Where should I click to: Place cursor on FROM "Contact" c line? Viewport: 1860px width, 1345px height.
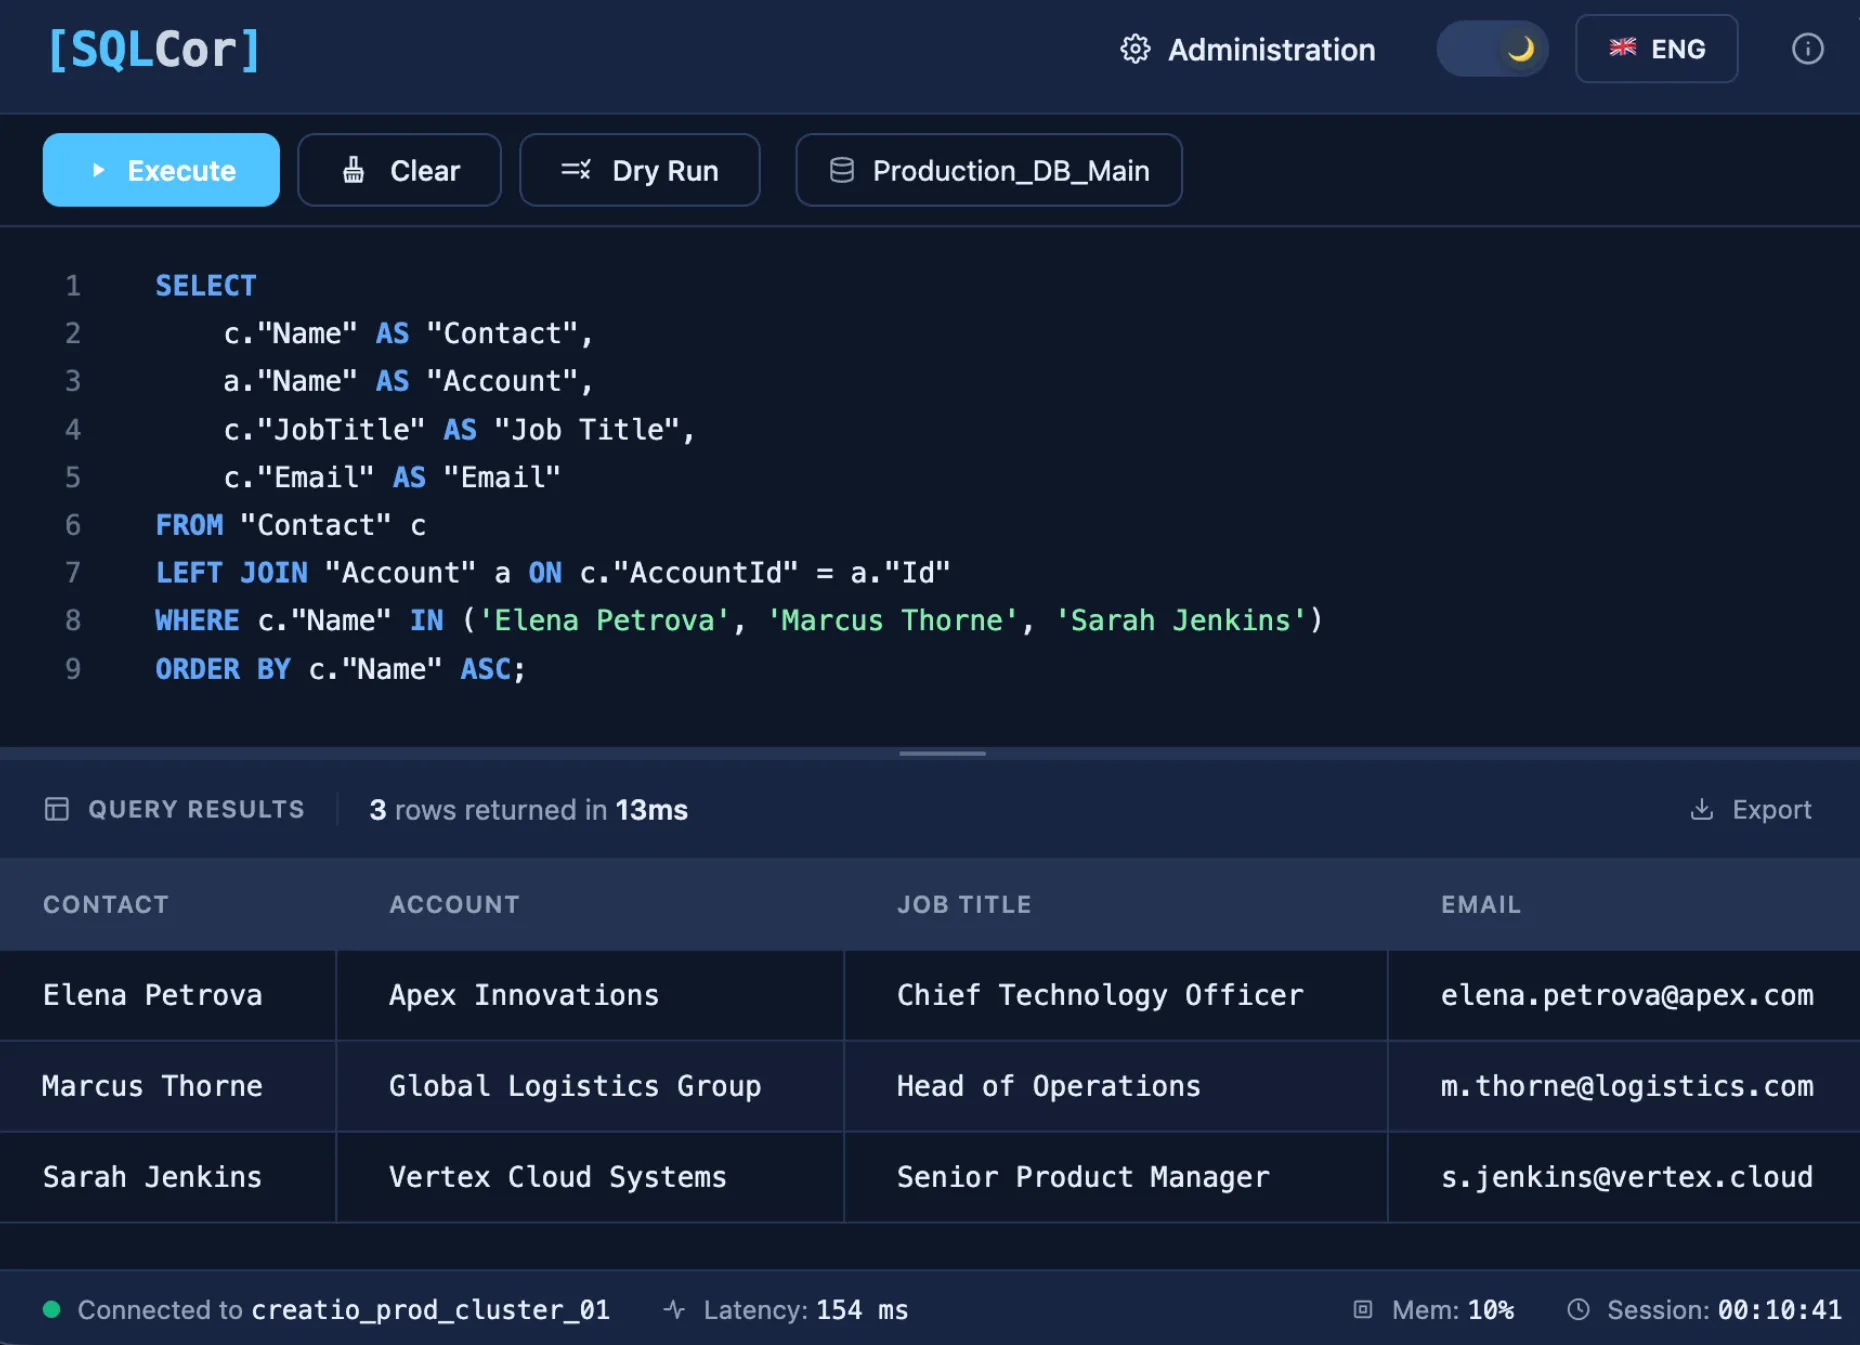[x=291, y=525]
